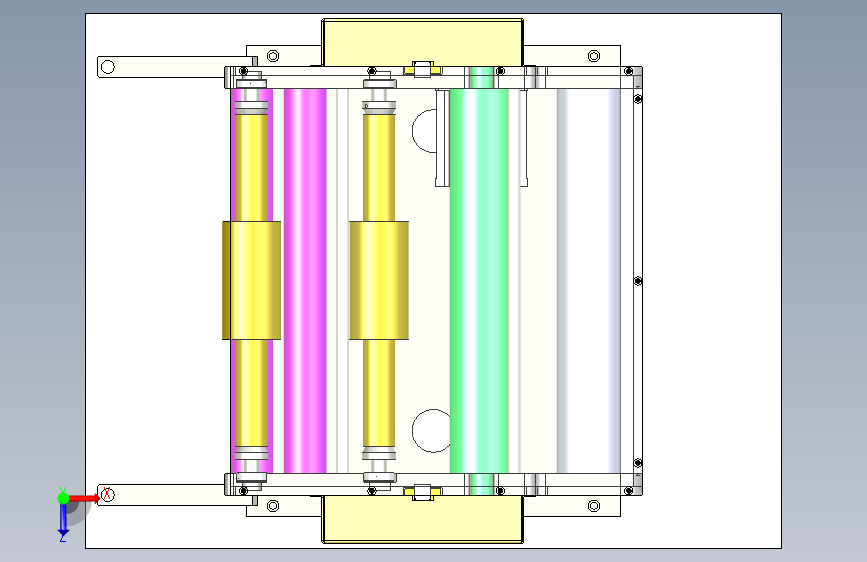Pick the middle yellow roller's wide center sleeve

tap(379, 280)
